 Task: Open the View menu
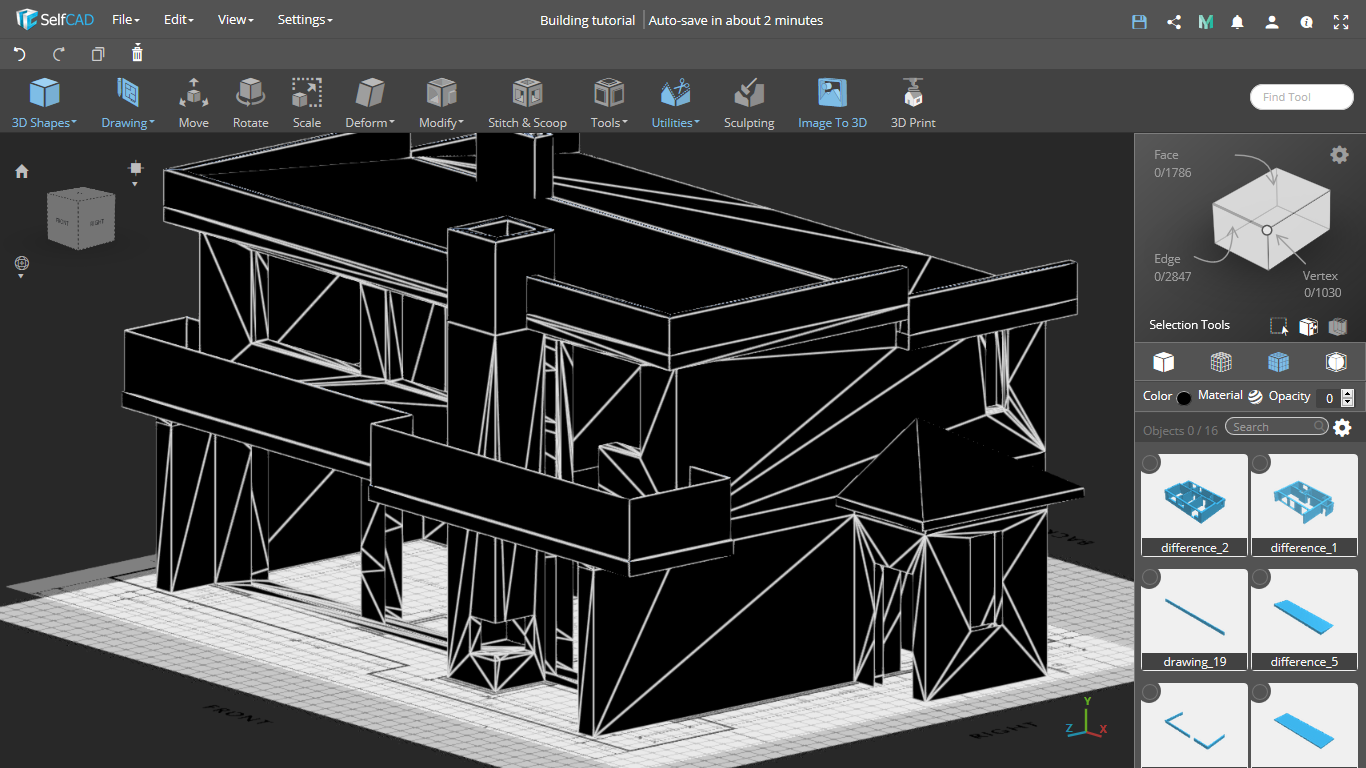pyautogui.click(x=235, y=20)
